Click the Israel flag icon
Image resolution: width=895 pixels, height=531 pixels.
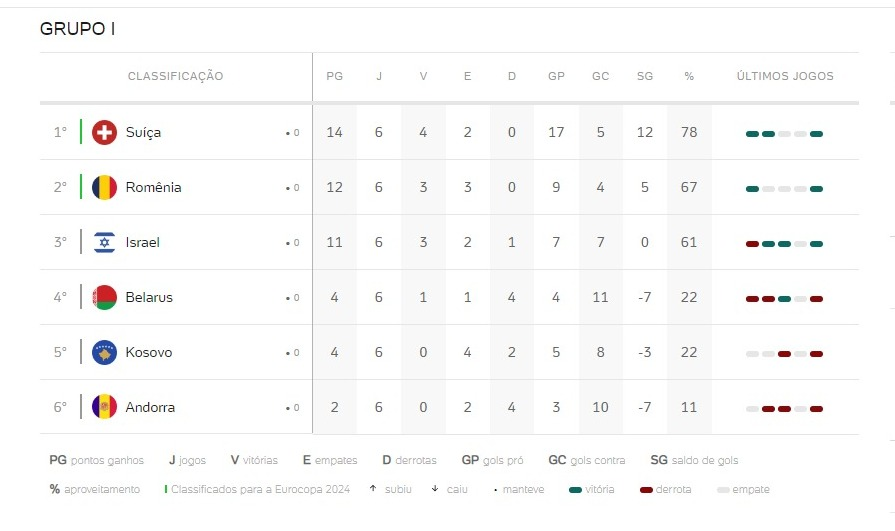[x=104, y=242]
